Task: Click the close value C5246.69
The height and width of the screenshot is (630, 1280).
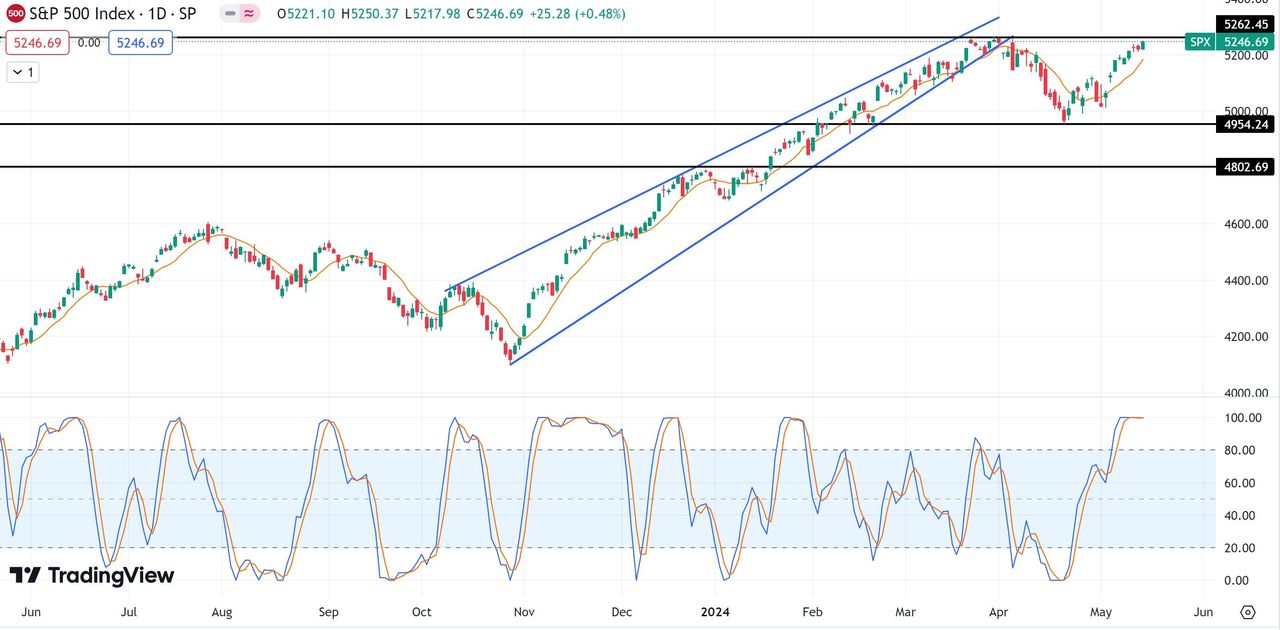Action: coord(496,14)
